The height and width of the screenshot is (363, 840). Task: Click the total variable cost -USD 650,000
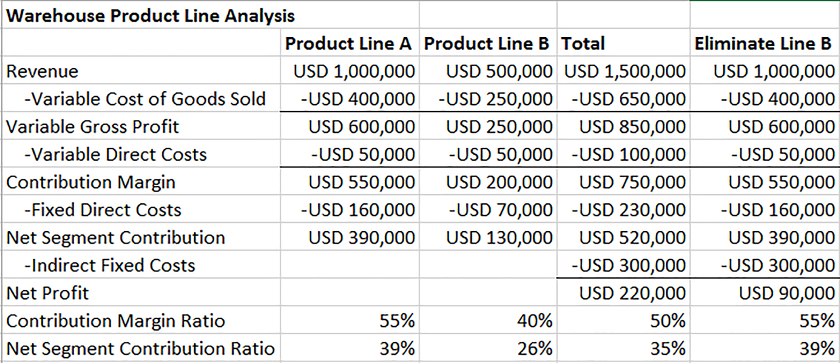tap(628, 99)
